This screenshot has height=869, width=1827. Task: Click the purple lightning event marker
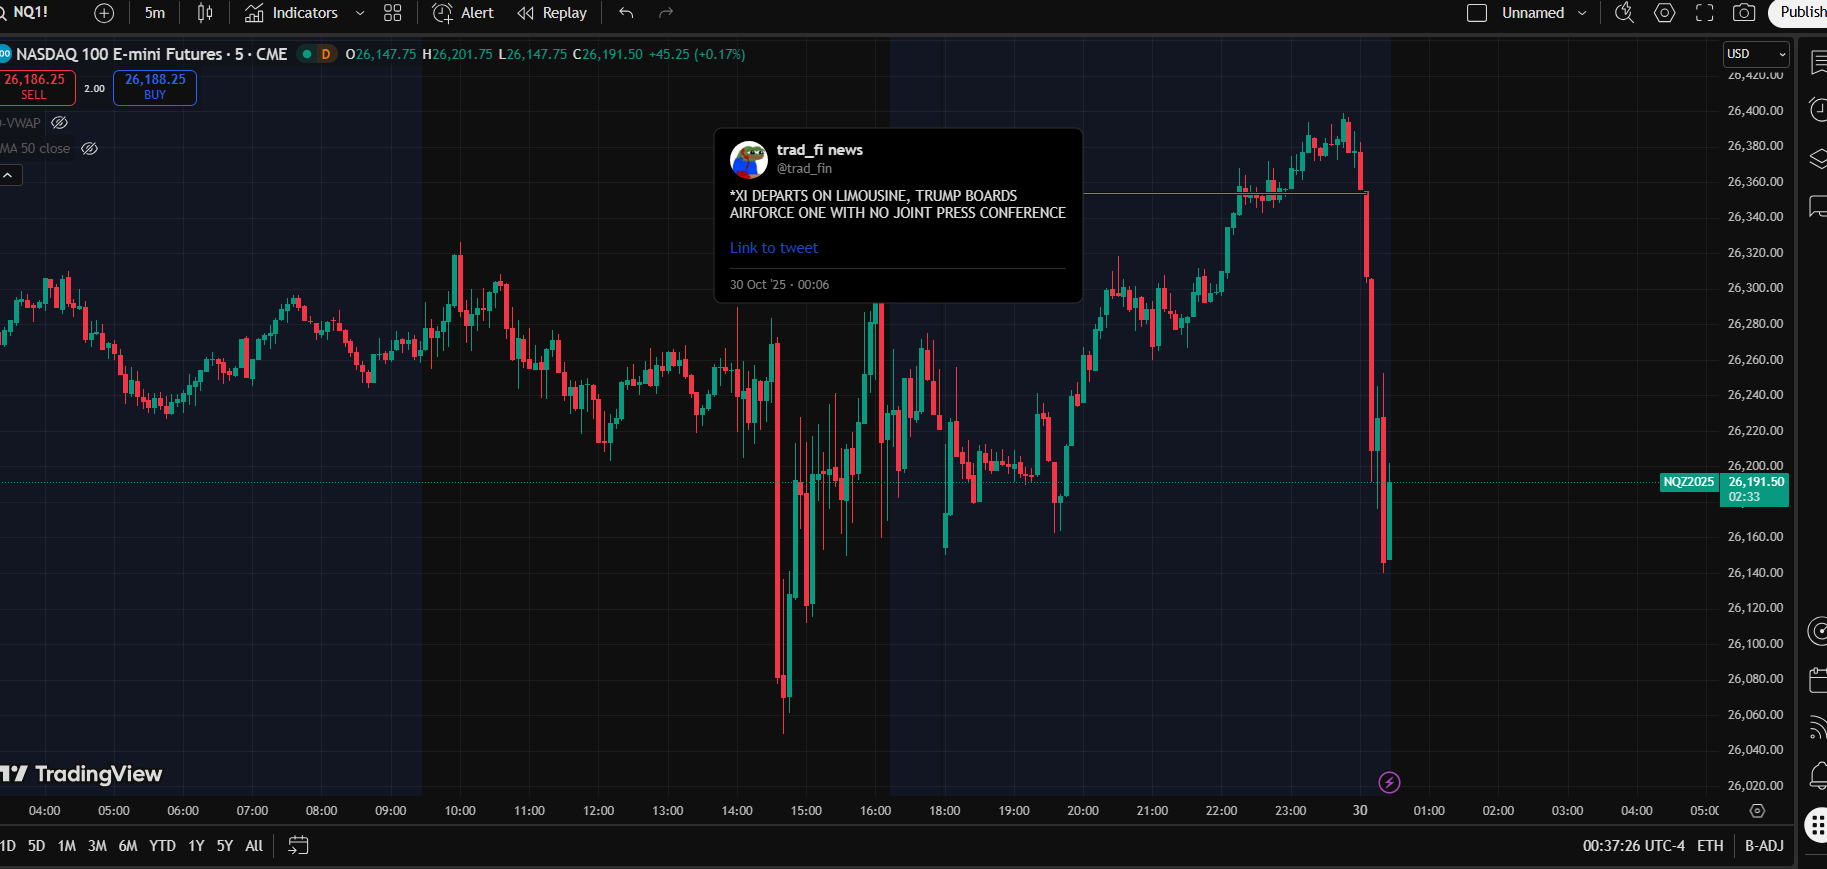(x=1389, y=782)
